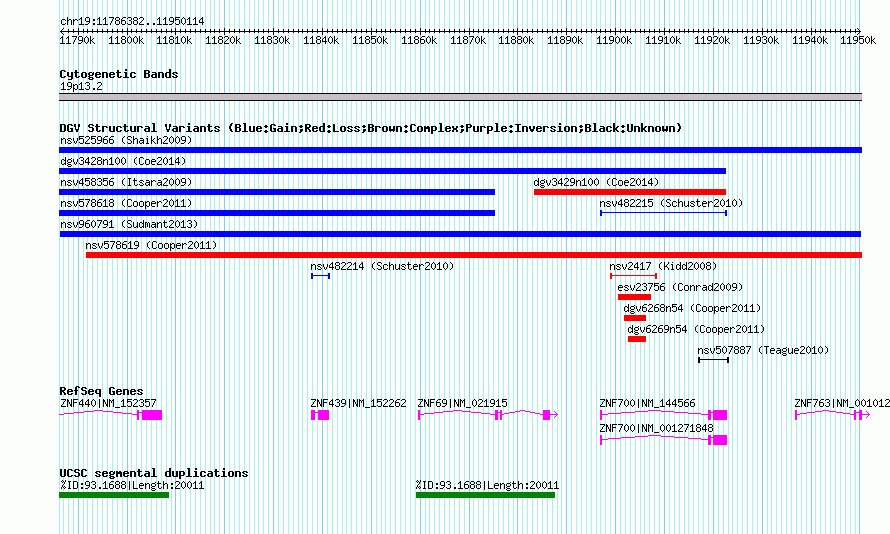This screenshot has width=890, height=534.
Task: Click the 11950k ruler label
Action: pyautogui.click(x=858, y=40)
